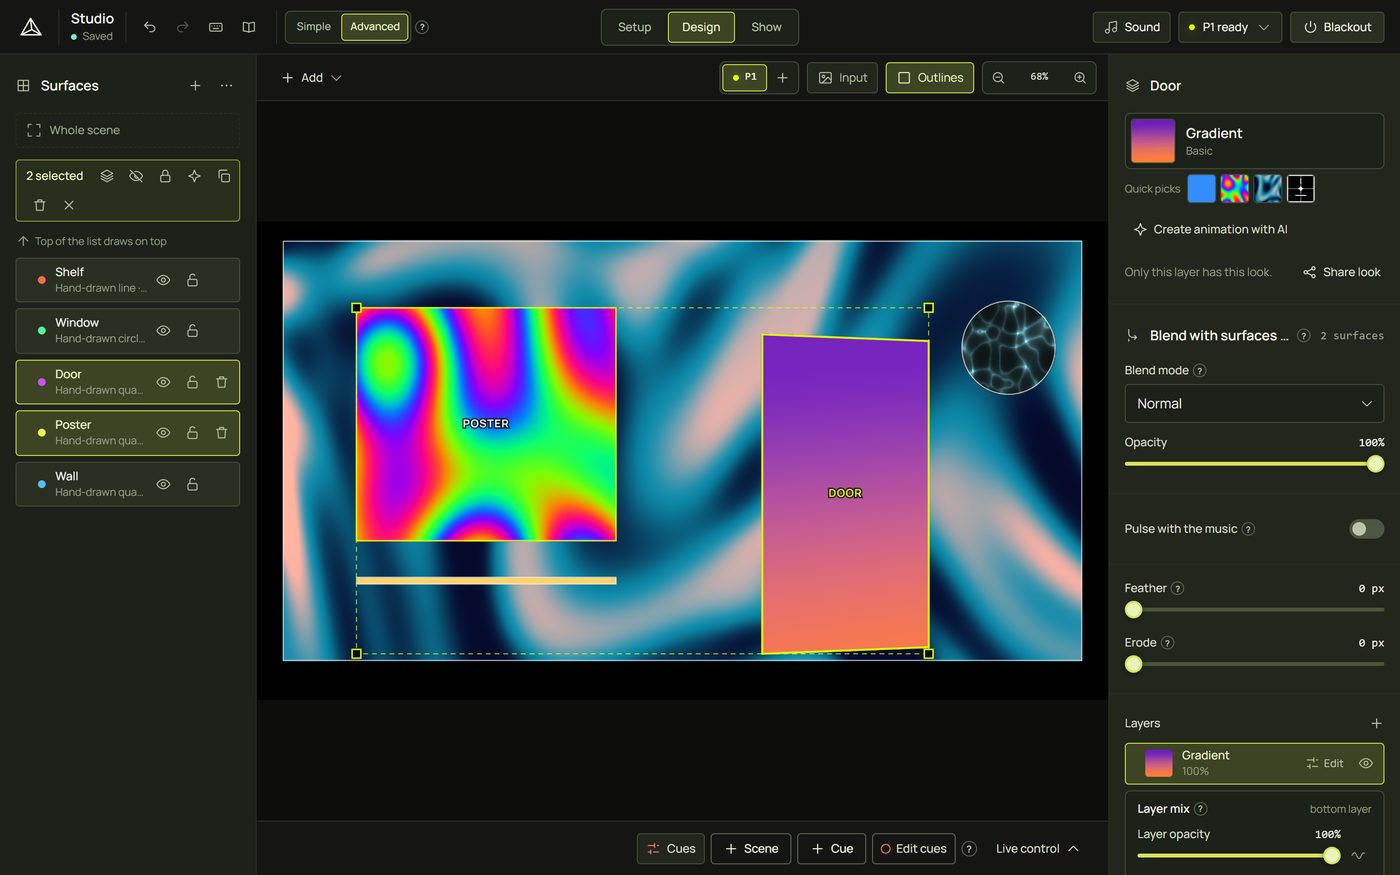Switch to Simple mode
Viewport: 1400px width, 875px height.
tap(313, 27)
